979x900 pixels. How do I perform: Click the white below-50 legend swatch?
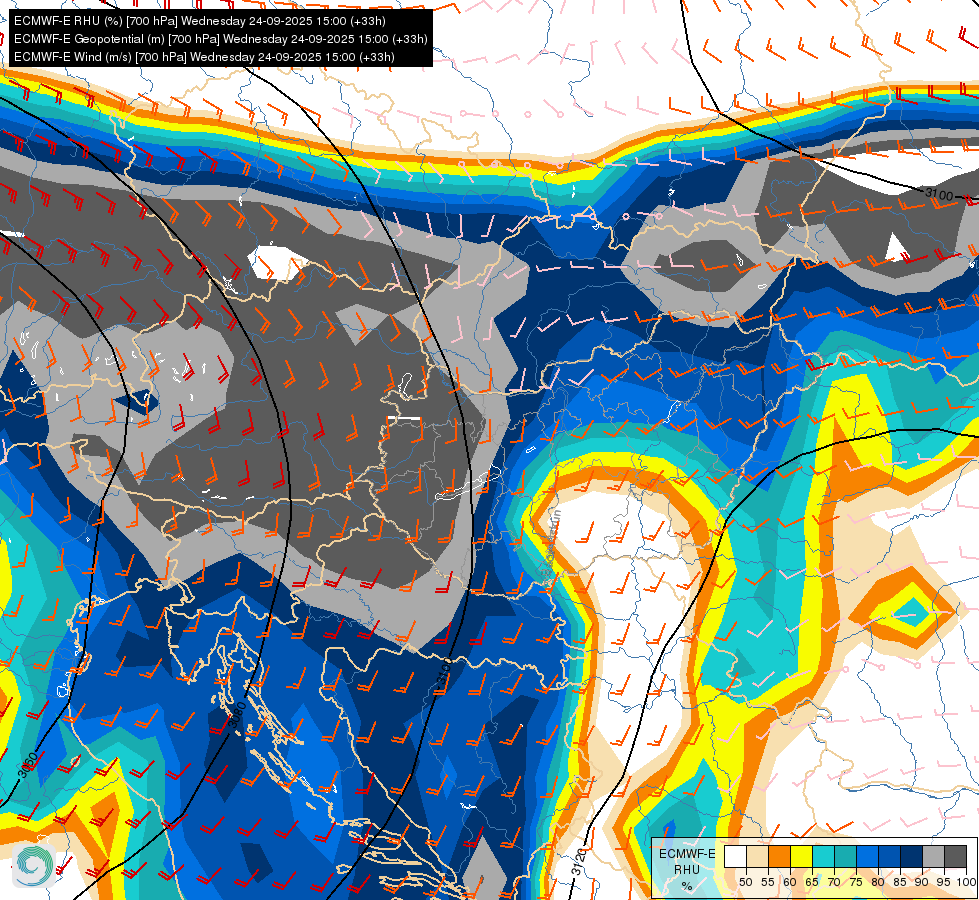[x=735, y=856]
